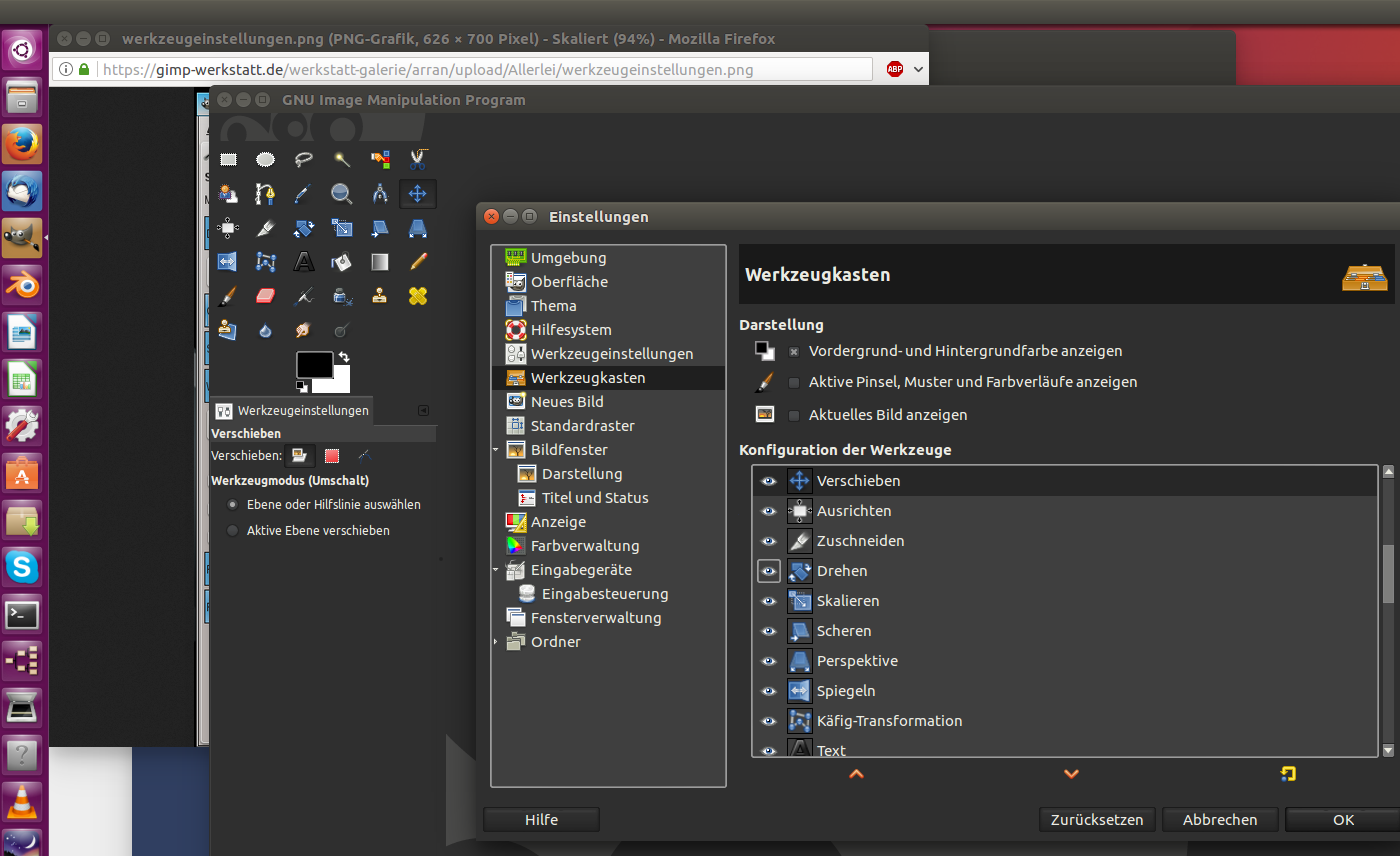Activate the Eraser tool
Image resolution: width=1400 pixels, height=856 pixels.
[265, 296]
